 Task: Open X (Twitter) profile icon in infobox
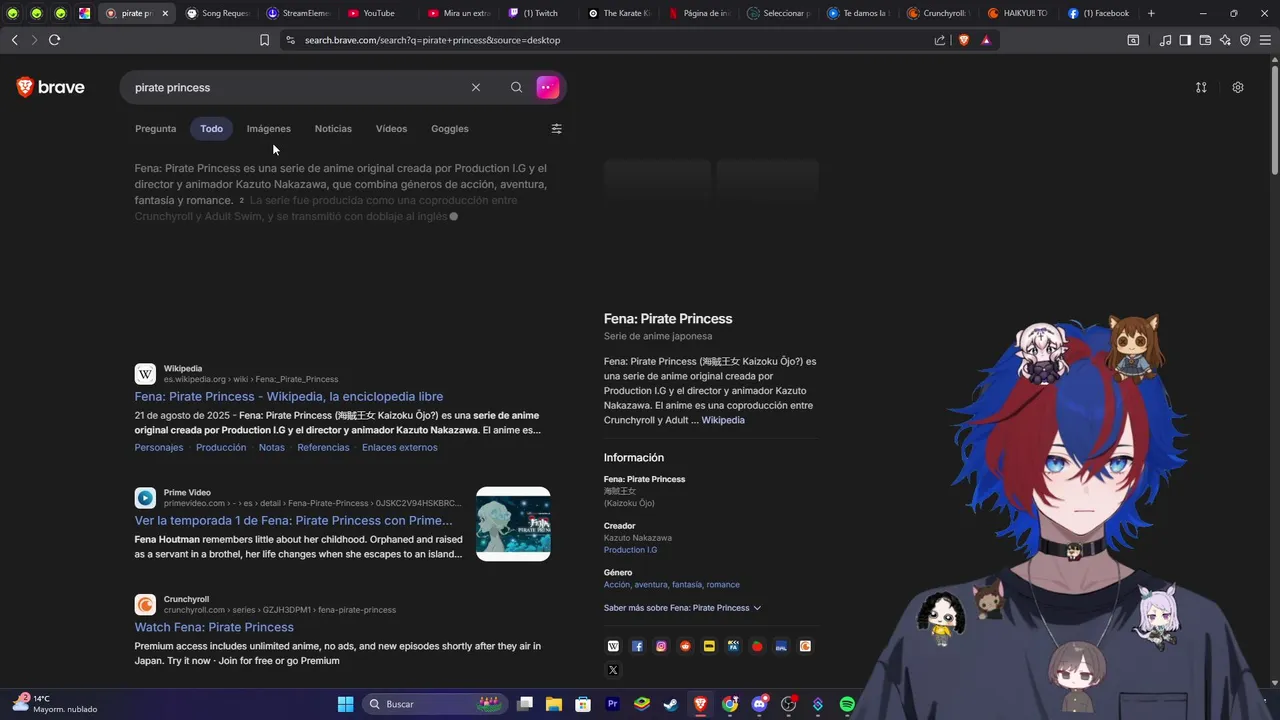point(613,671)
